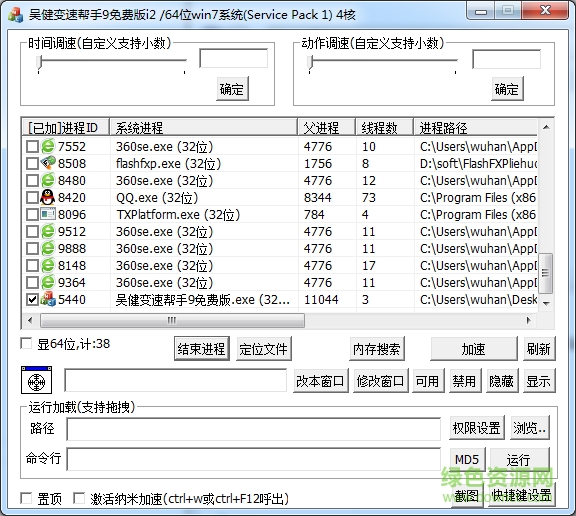This screenshot has height=516, width=576.
Task: Click the QQ penguin icon for process 8420
Action: pos(48,198)
